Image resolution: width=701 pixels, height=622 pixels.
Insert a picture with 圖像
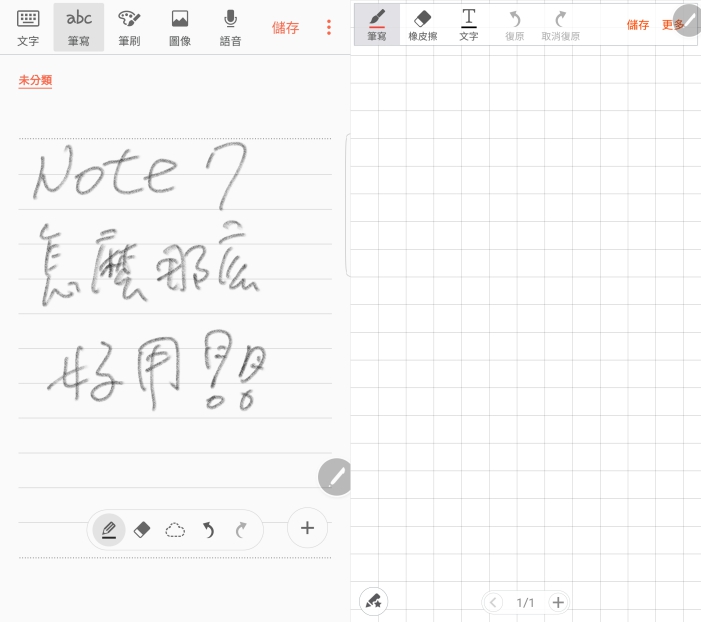[180, 28]
